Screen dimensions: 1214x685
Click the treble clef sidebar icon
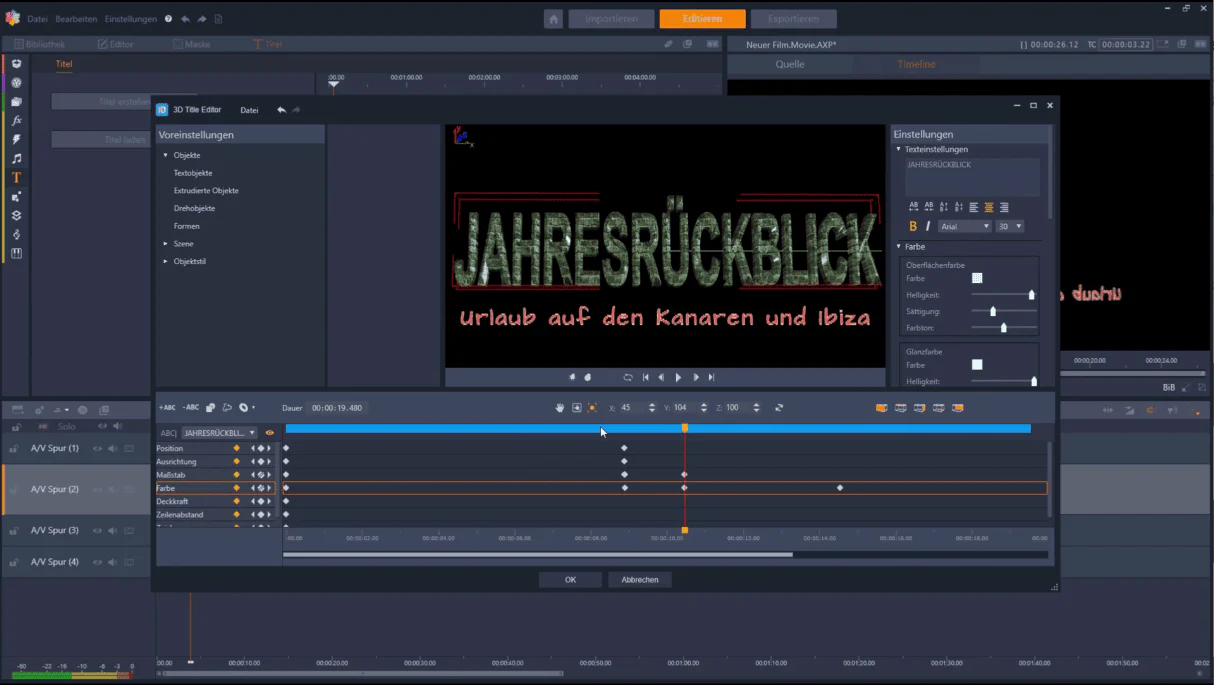tap(16, 234)
